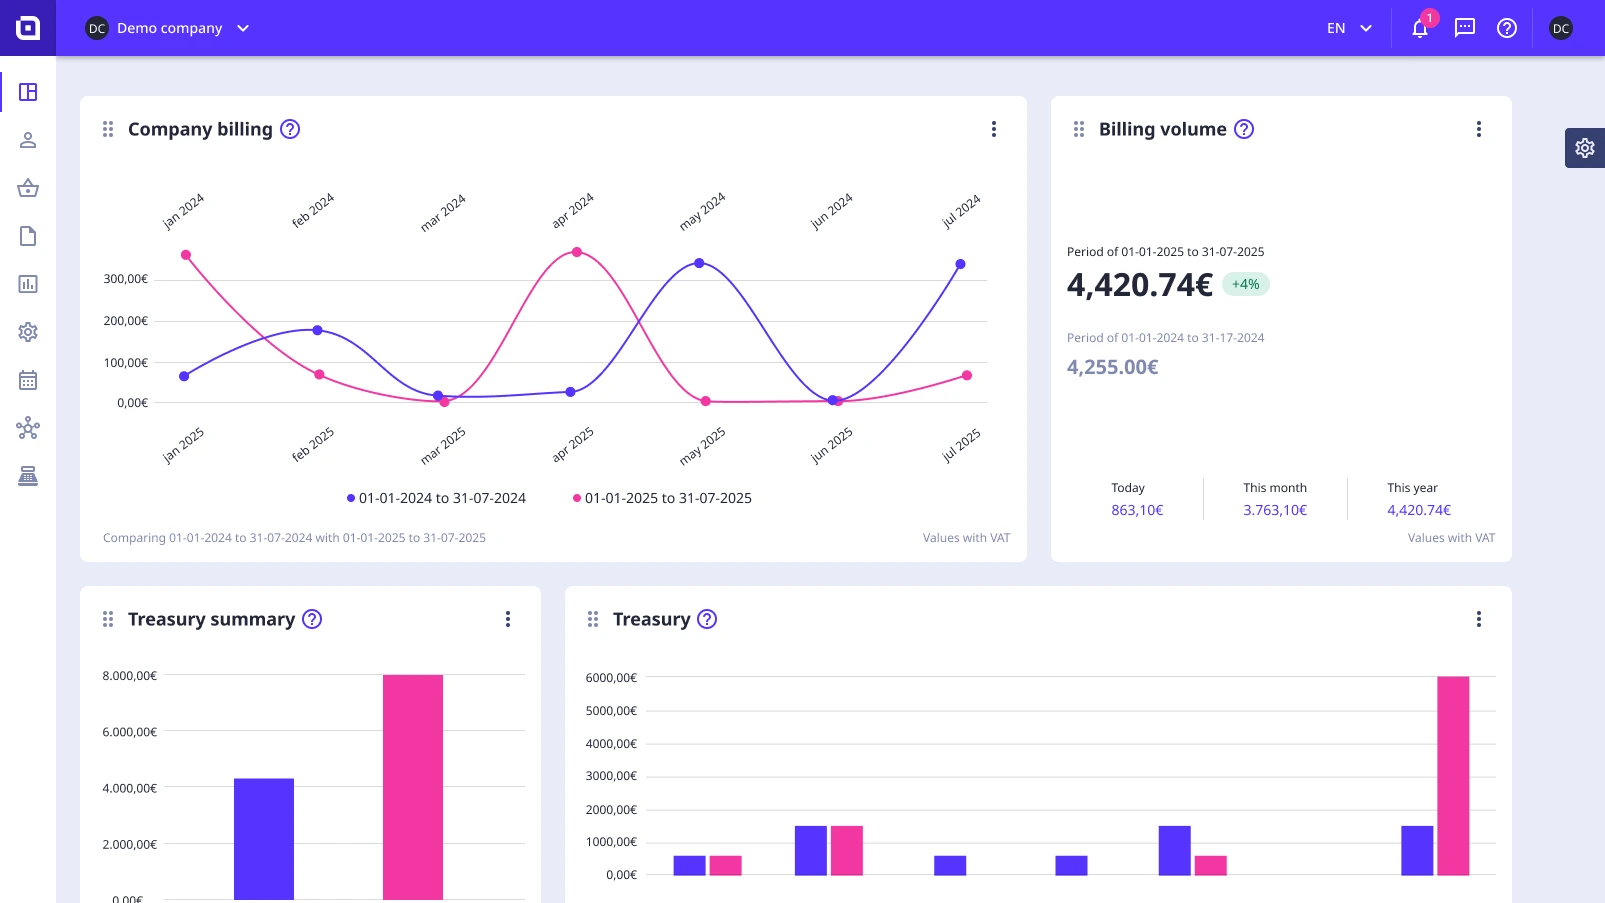Open the Sales basket icon
The height and width of the screenshot is (903, 1605).
point(28,188)
